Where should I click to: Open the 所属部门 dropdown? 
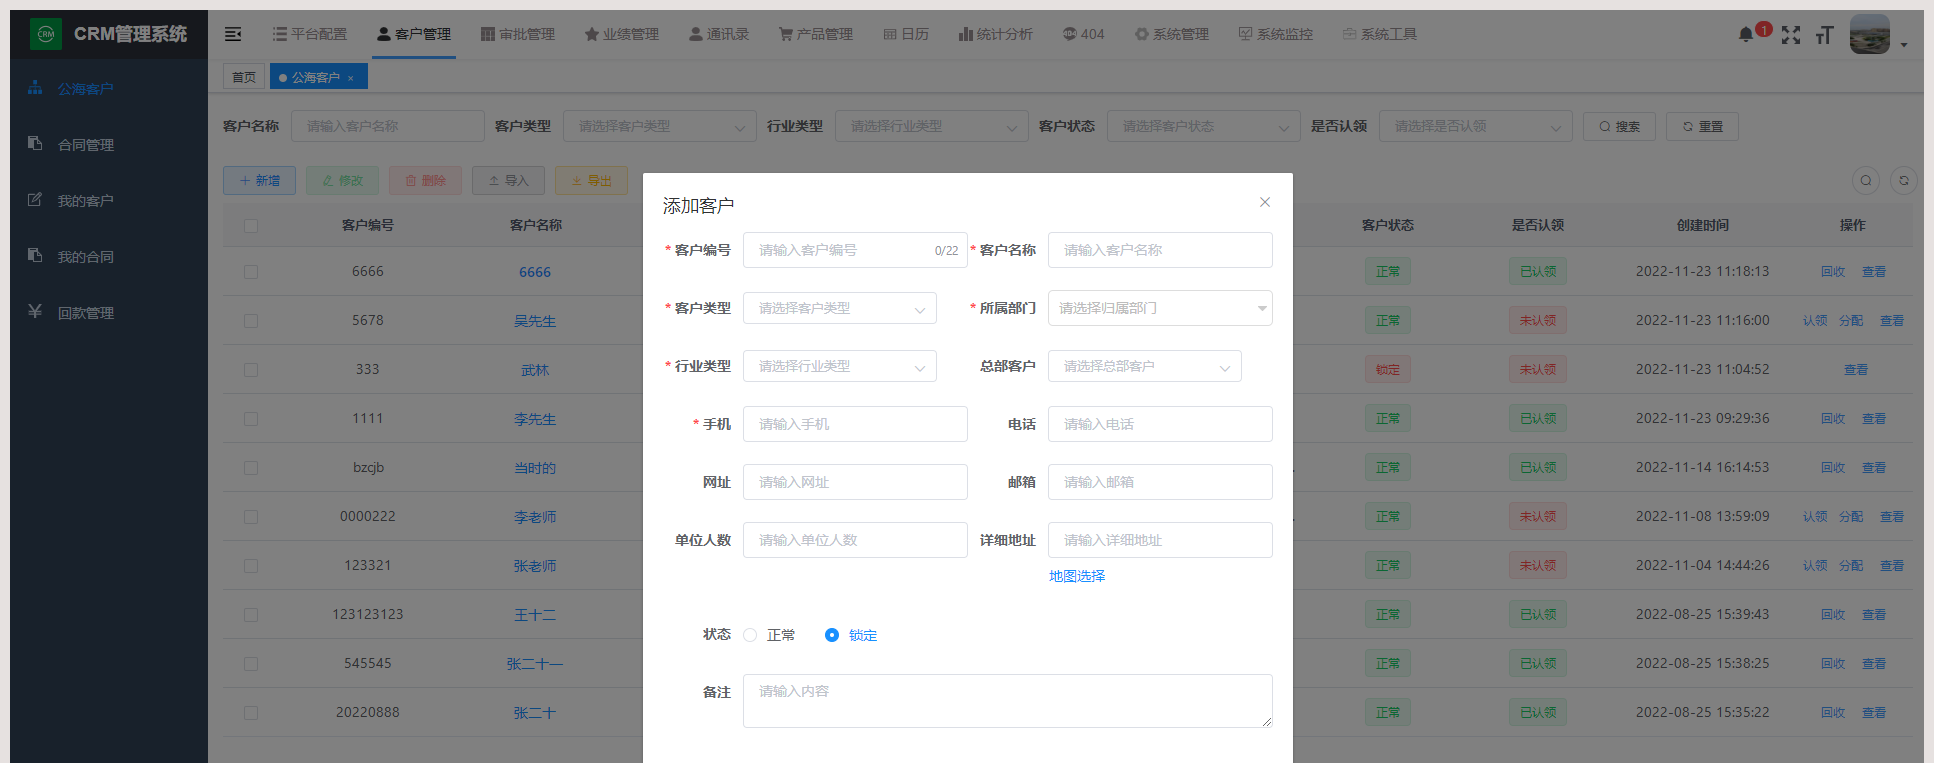[x=1159, y=308]
